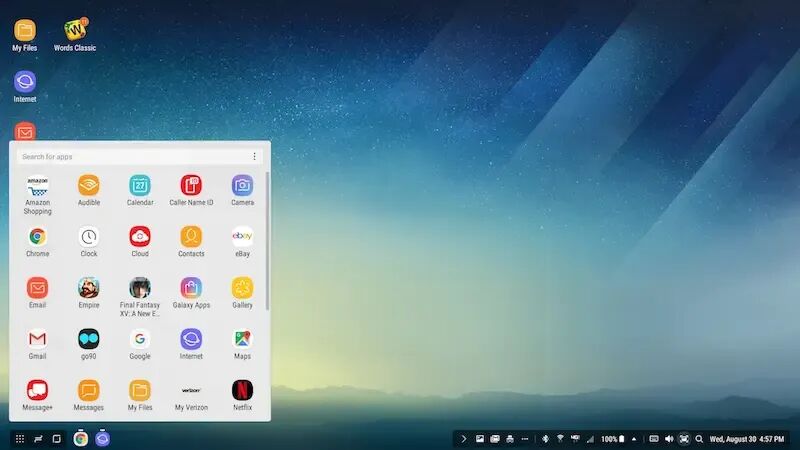800x450 pixels.
Task: Open the volume speaker control
Action: 669,439
